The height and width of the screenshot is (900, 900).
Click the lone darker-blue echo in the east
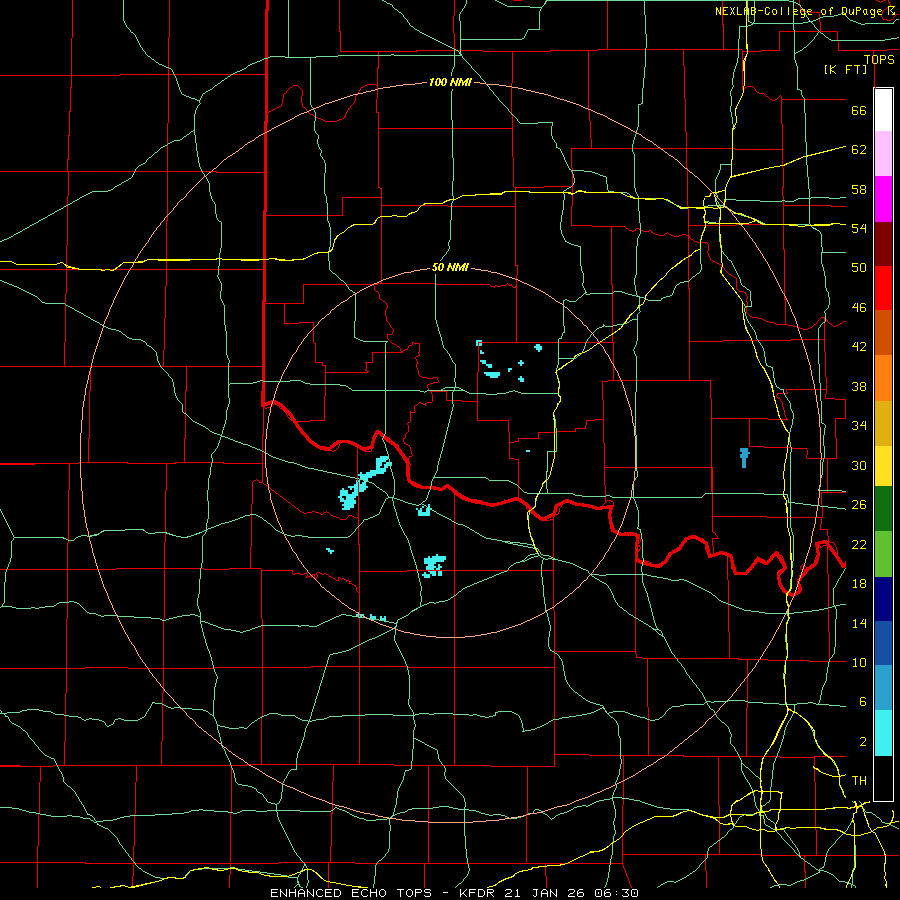[744, 457]
